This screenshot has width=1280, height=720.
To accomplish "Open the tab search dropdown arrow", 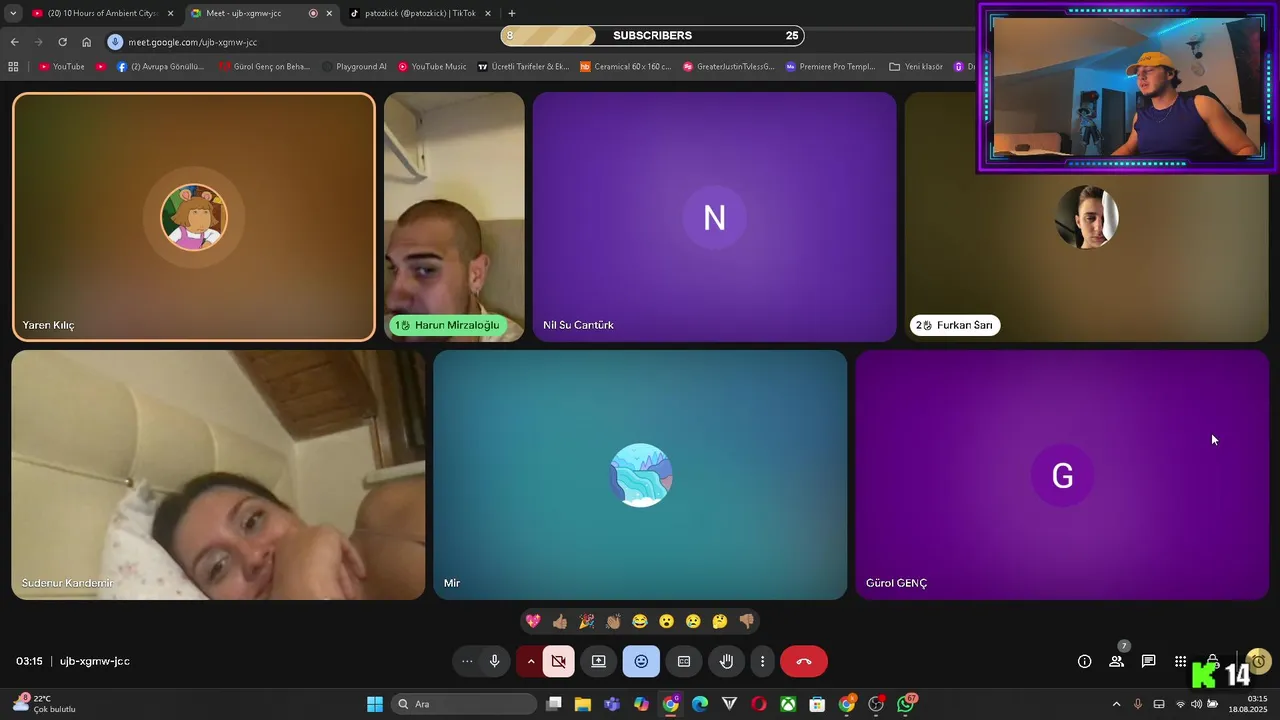I will [x=12, y=13].
